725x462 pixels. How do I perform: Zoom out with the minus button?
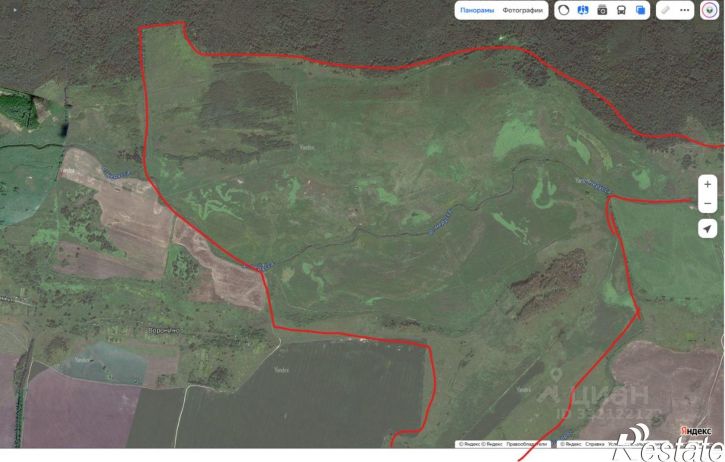click(707, 203)
